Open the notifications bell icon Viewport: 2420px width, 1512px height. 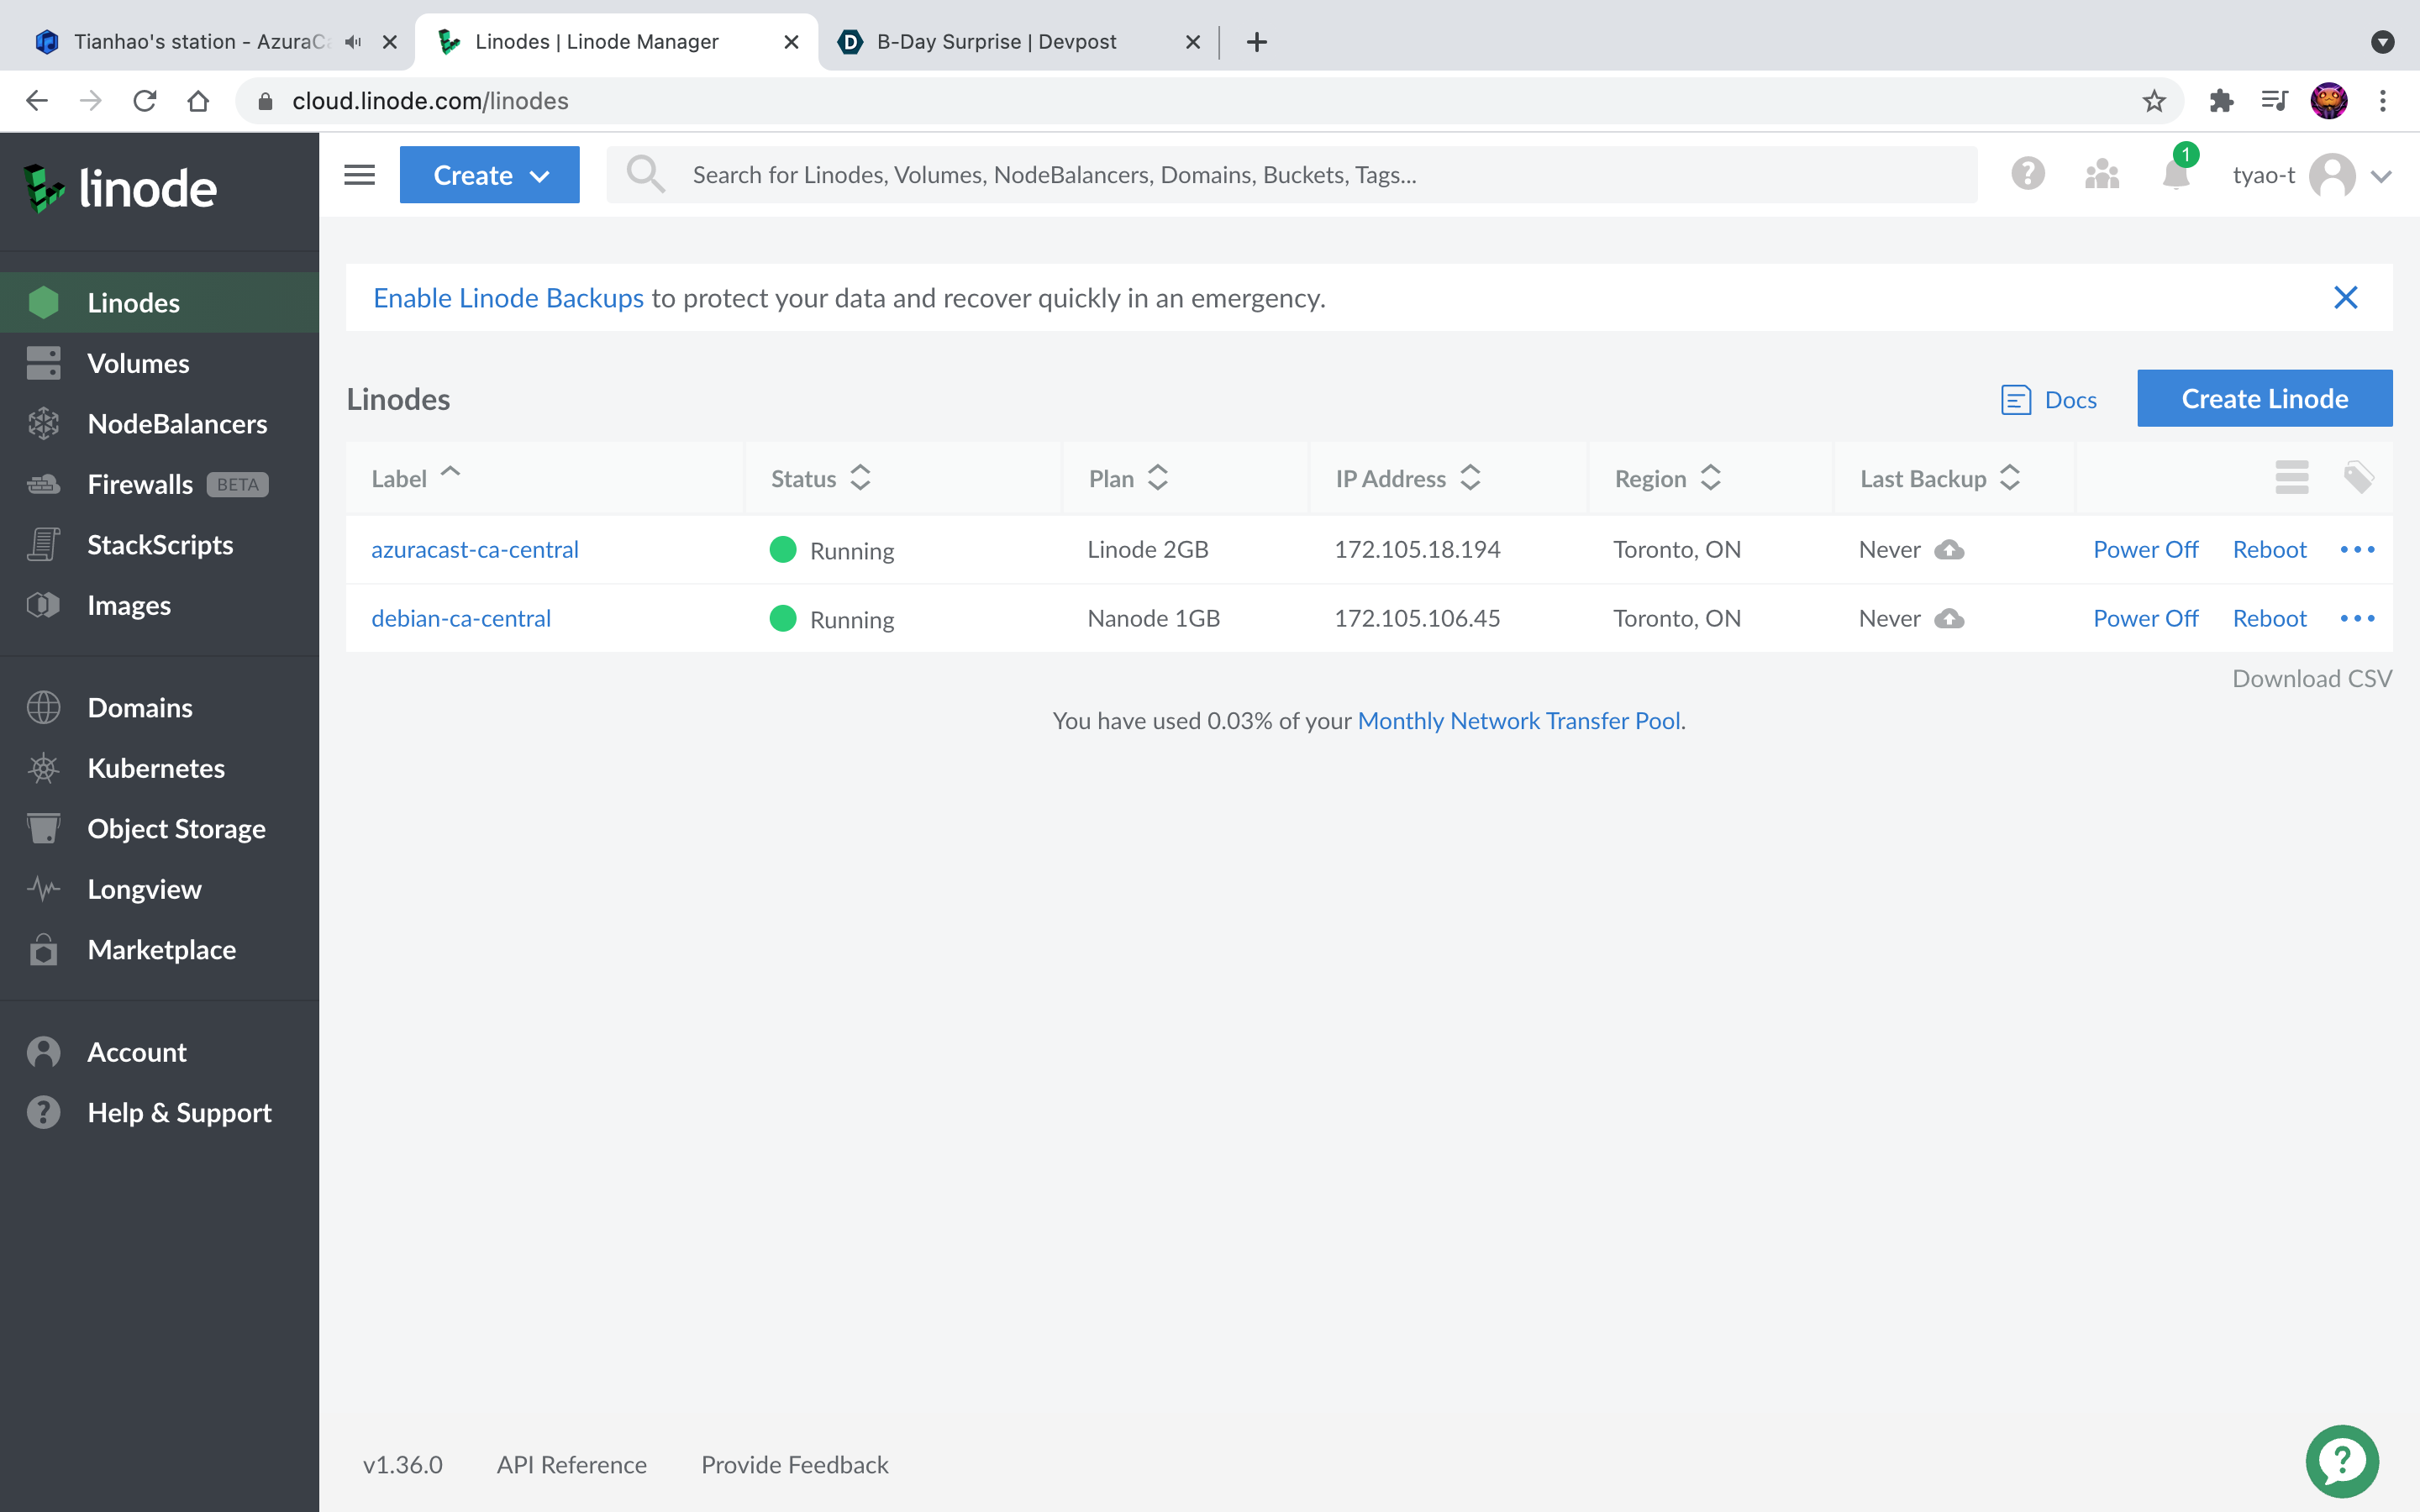[2175, 175]
